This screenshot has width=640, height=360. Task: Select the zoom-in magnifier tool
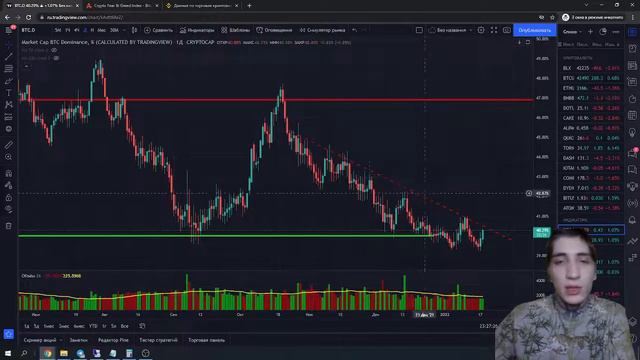click(9, 157)
